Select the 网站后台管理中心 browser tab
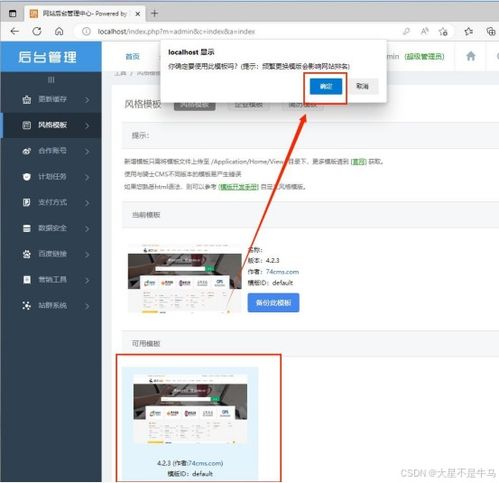The height and width of the screenshot is (483, 499). pyautogui.click(x=85, y=14)
